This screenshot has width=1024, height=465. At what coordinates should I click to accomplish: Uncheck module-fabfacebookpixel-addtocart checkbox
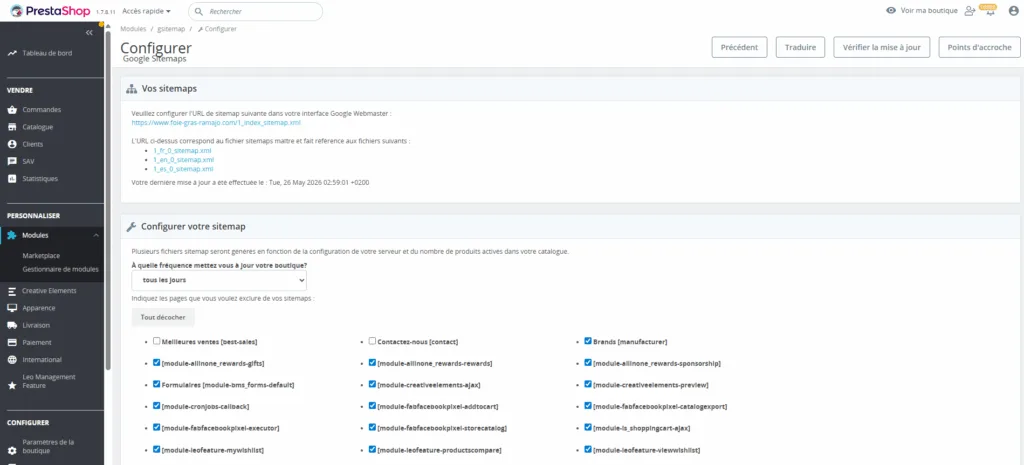click(372, 406)
